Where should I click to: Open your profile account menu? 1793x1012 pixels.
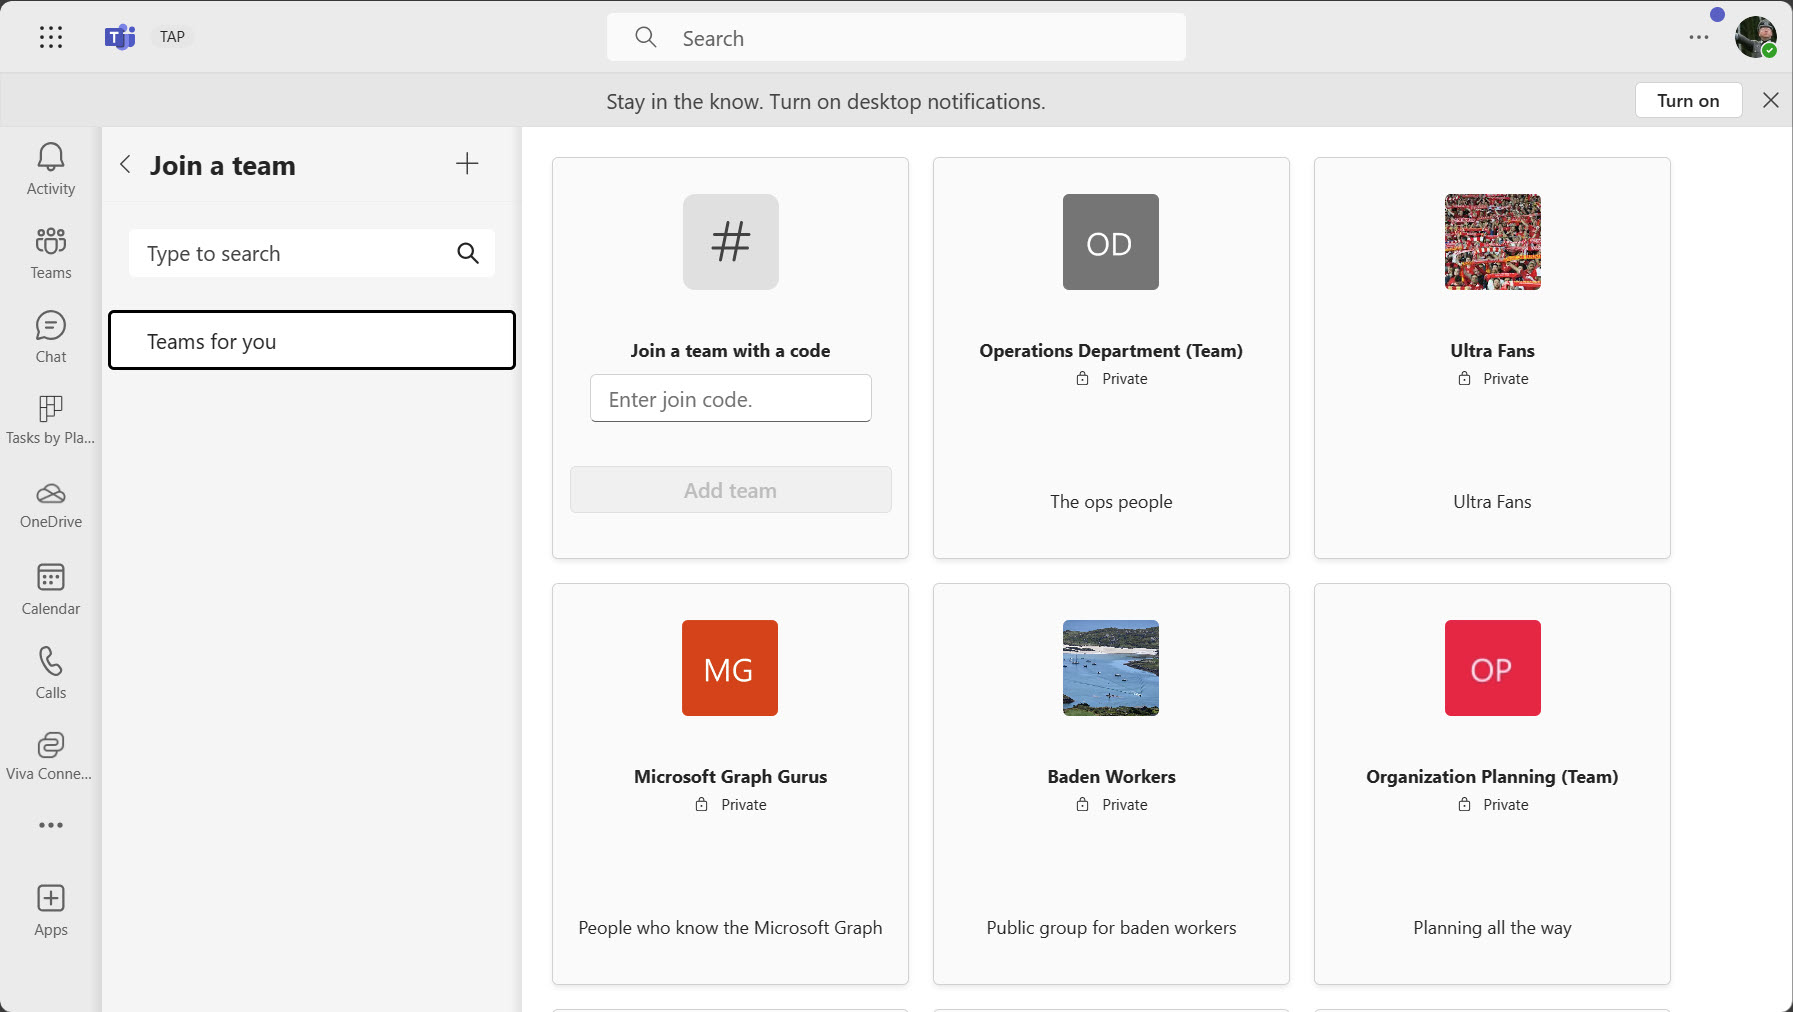point(1756,37)
